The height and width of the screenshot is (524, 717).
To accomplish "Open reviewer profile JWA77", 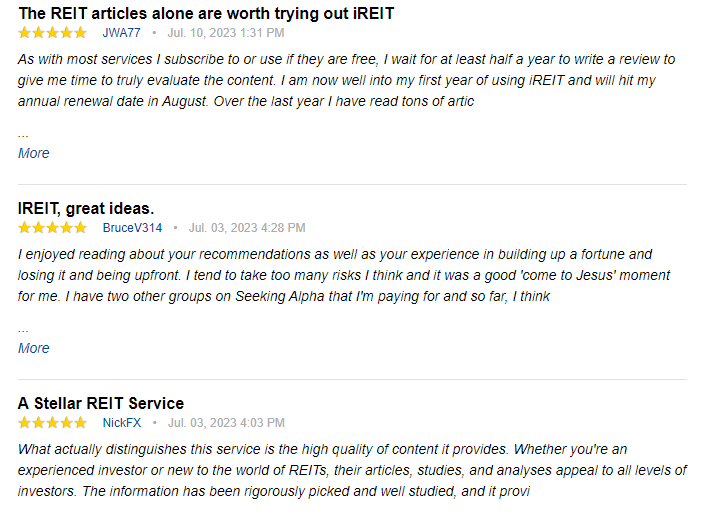I will pos(121,33).
